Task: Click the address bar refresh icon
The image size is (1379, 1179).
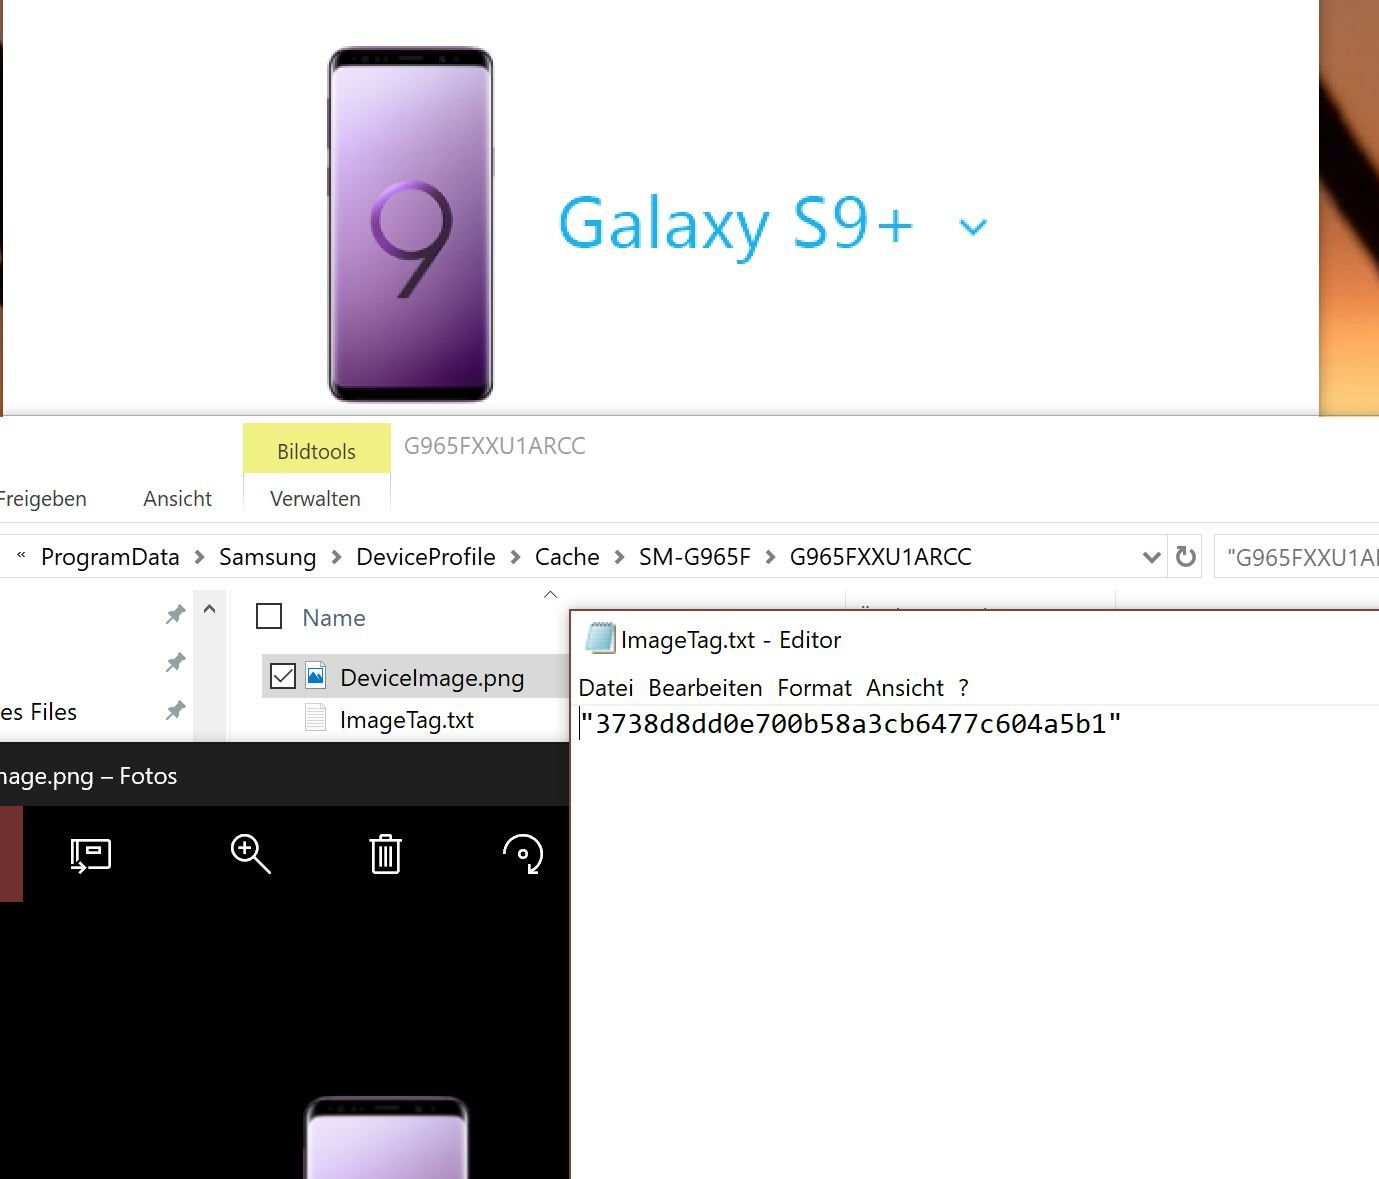Action: click(1185, 556)
